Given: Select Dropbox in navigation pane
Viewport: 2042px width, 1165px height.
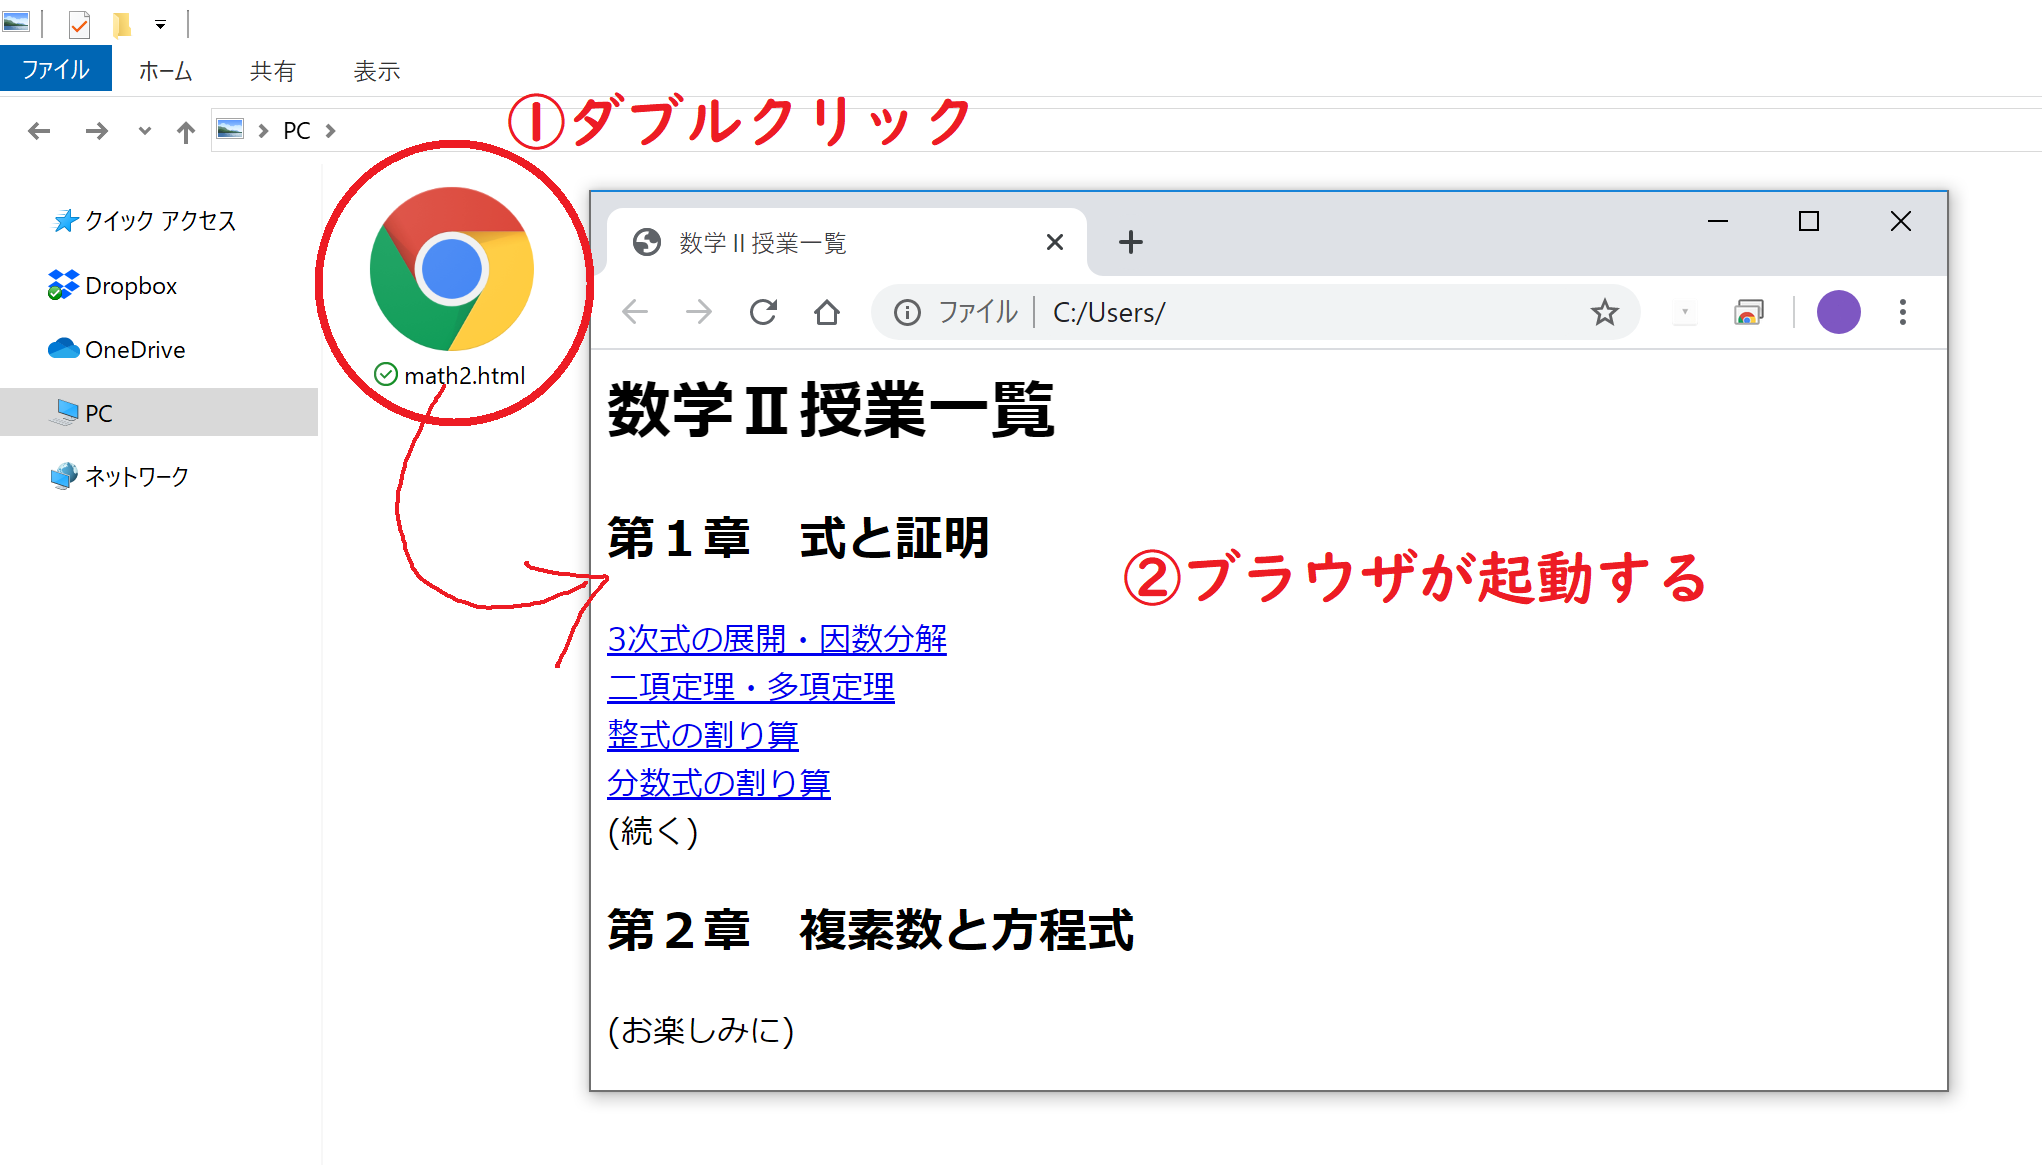Looking at the screenshot, I should (x=112, y=286).
